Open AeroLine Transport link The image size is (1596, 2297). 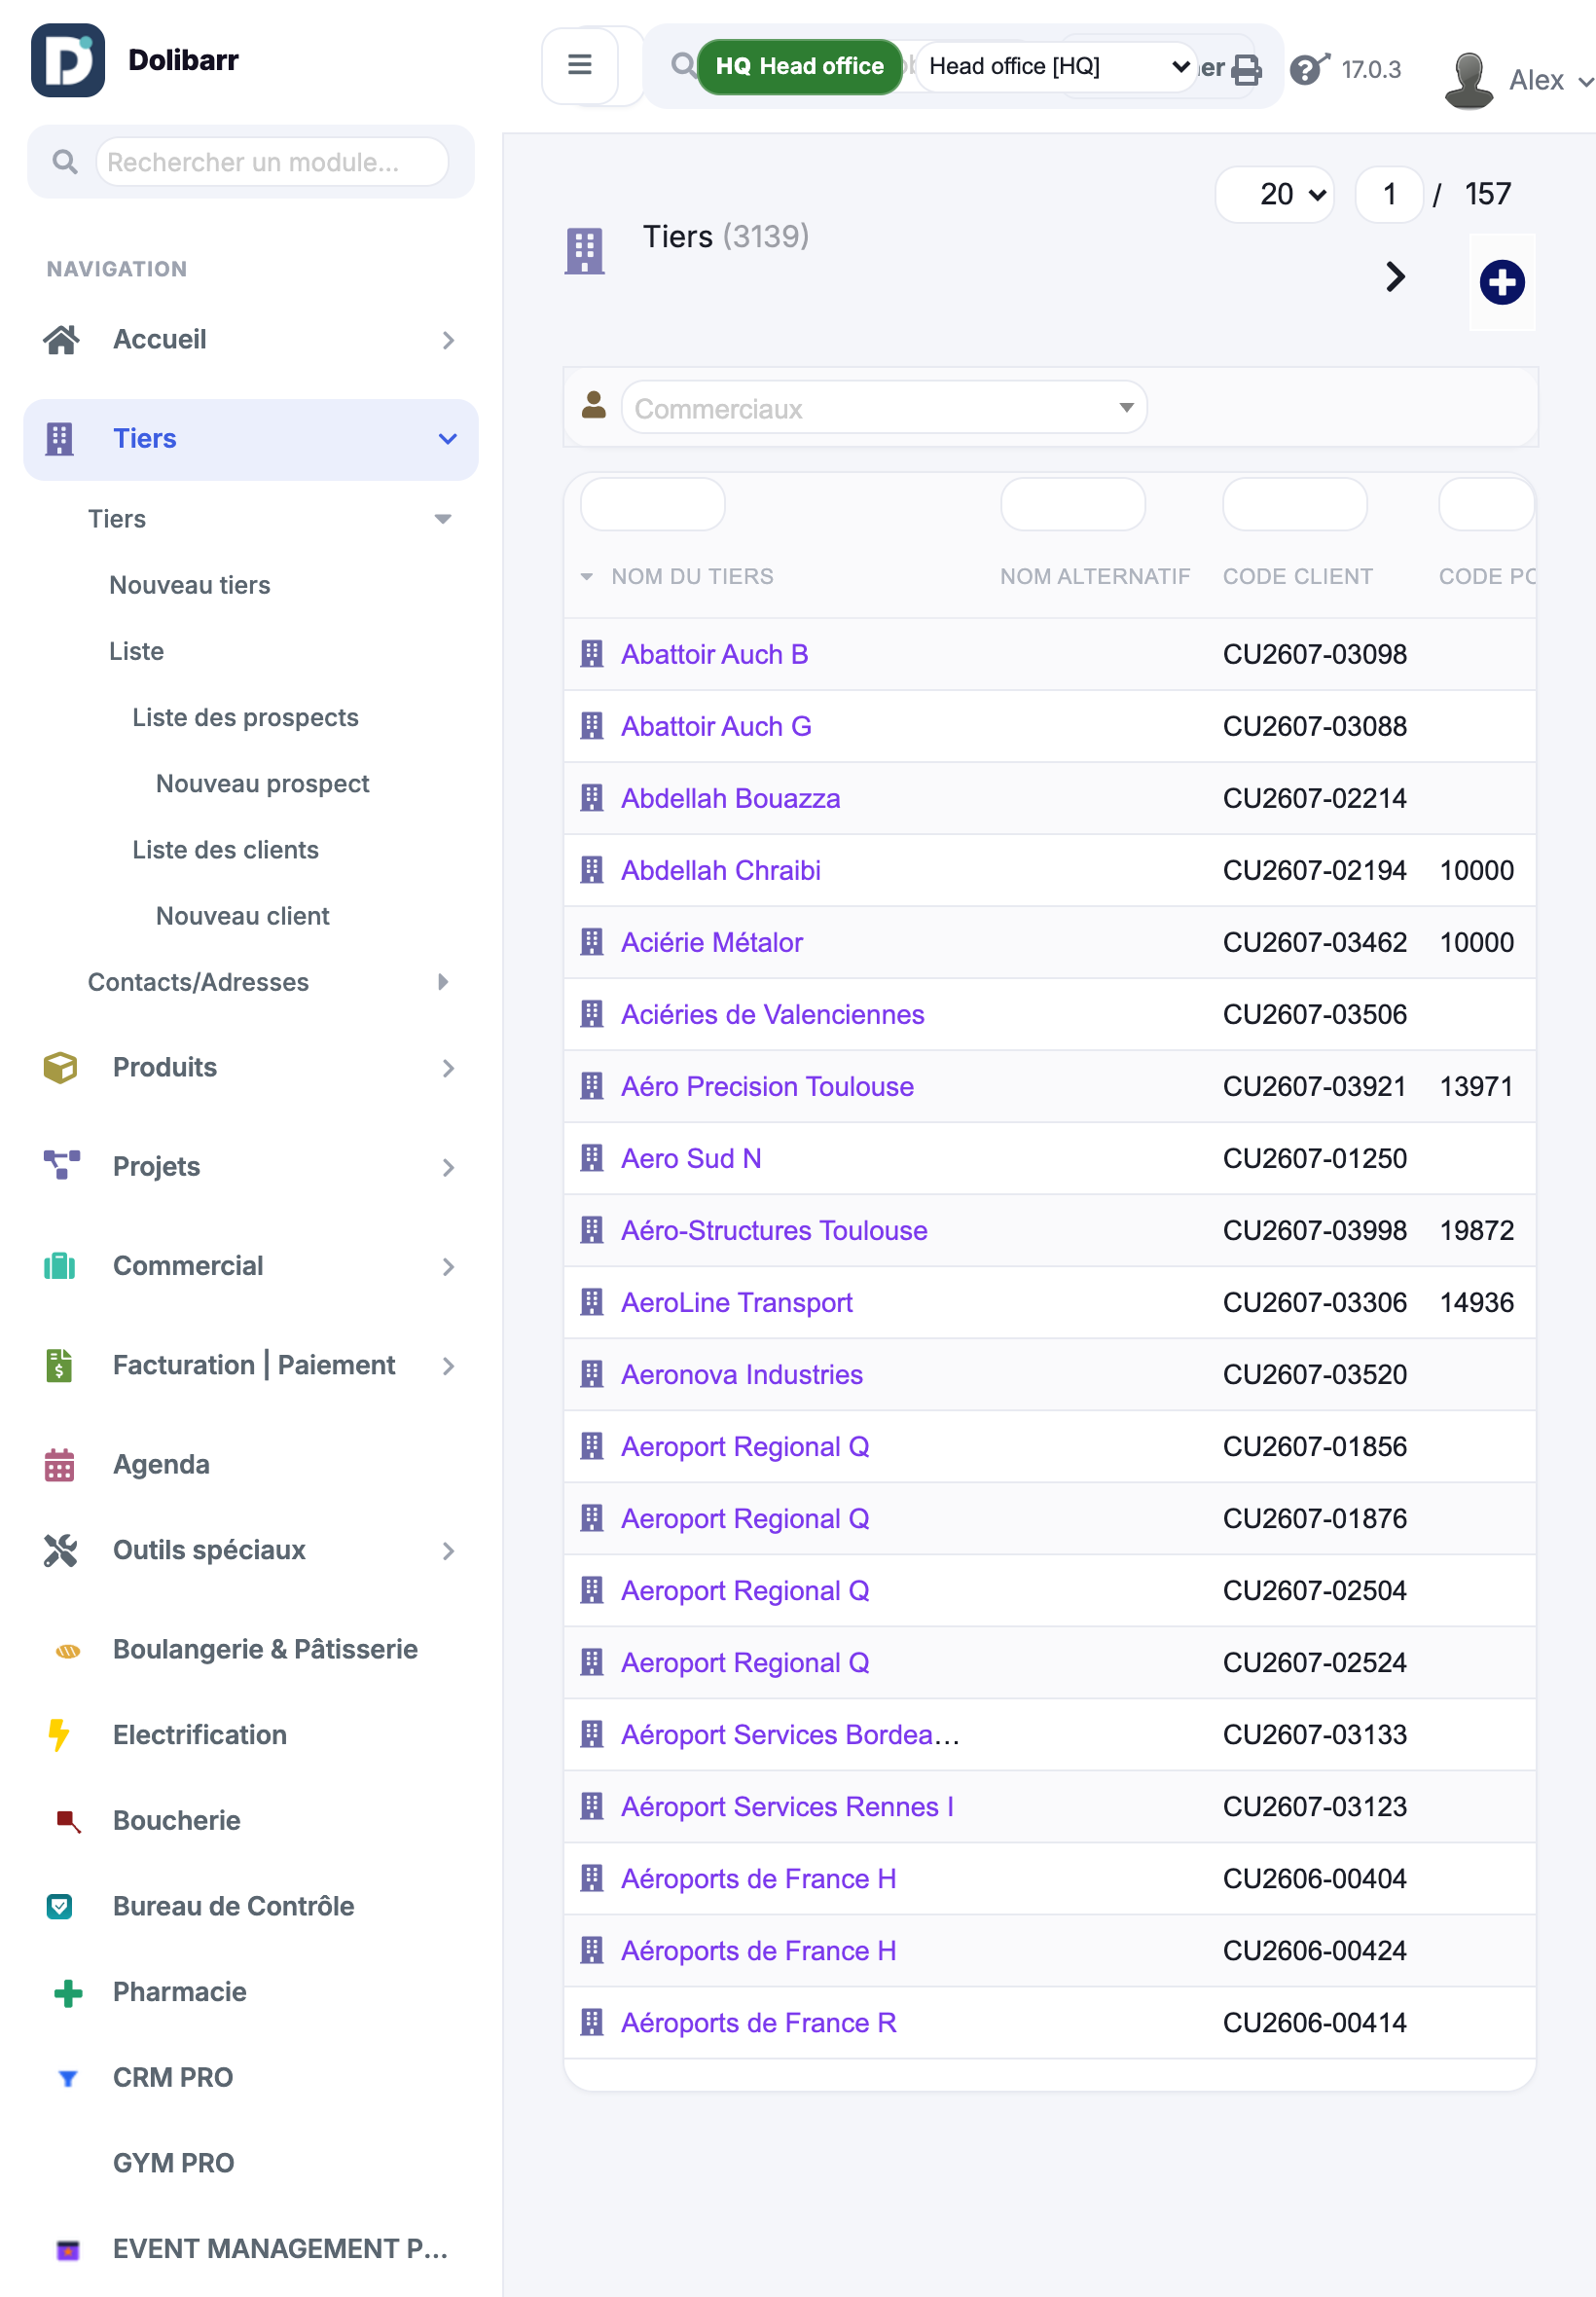[736, 1302]
